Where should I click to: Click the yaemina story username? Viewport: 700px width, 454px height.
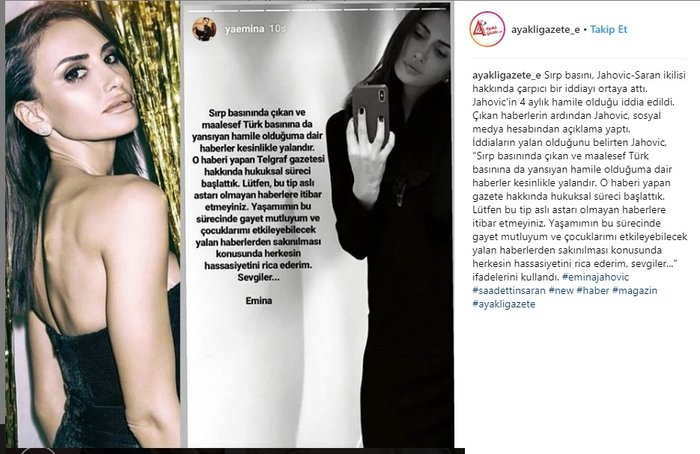[x=245, y=29]
